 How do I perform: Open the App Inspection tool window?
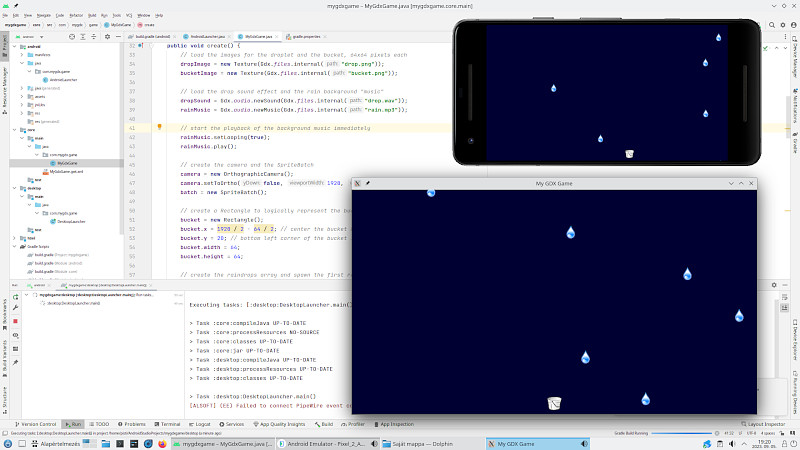click(394, 424)
